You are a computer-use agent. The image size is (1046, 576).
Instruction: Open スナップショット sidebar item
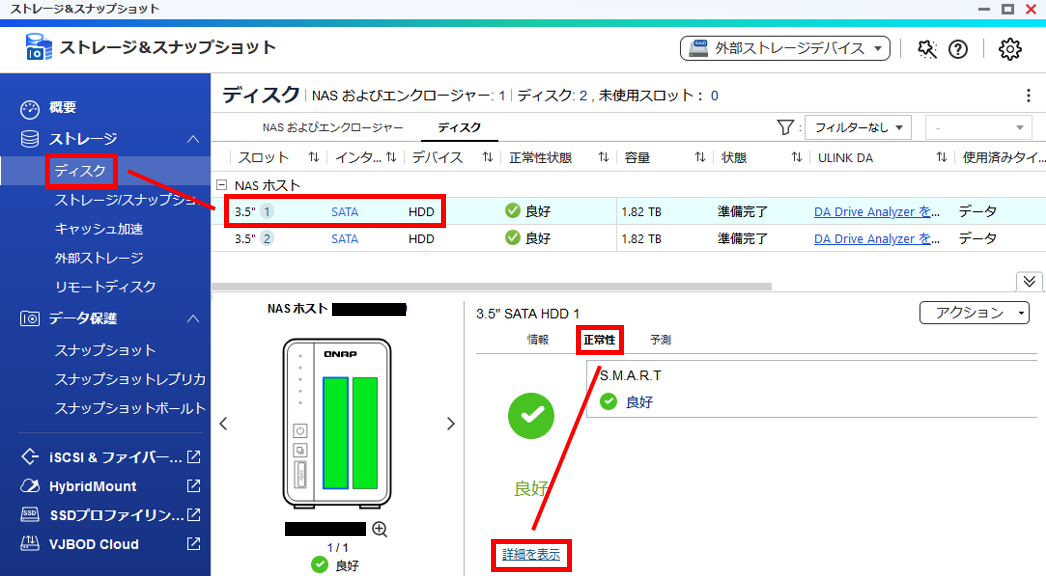click(x=105, y=350)
